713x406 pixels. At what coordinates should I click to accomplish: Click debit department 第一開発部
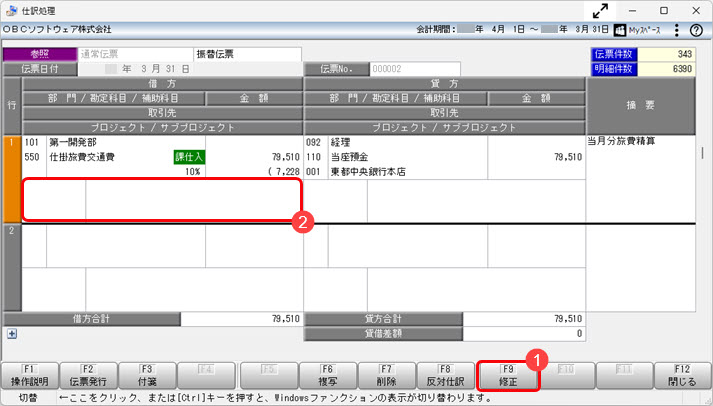pyautogui.click(x=73, y=142)
